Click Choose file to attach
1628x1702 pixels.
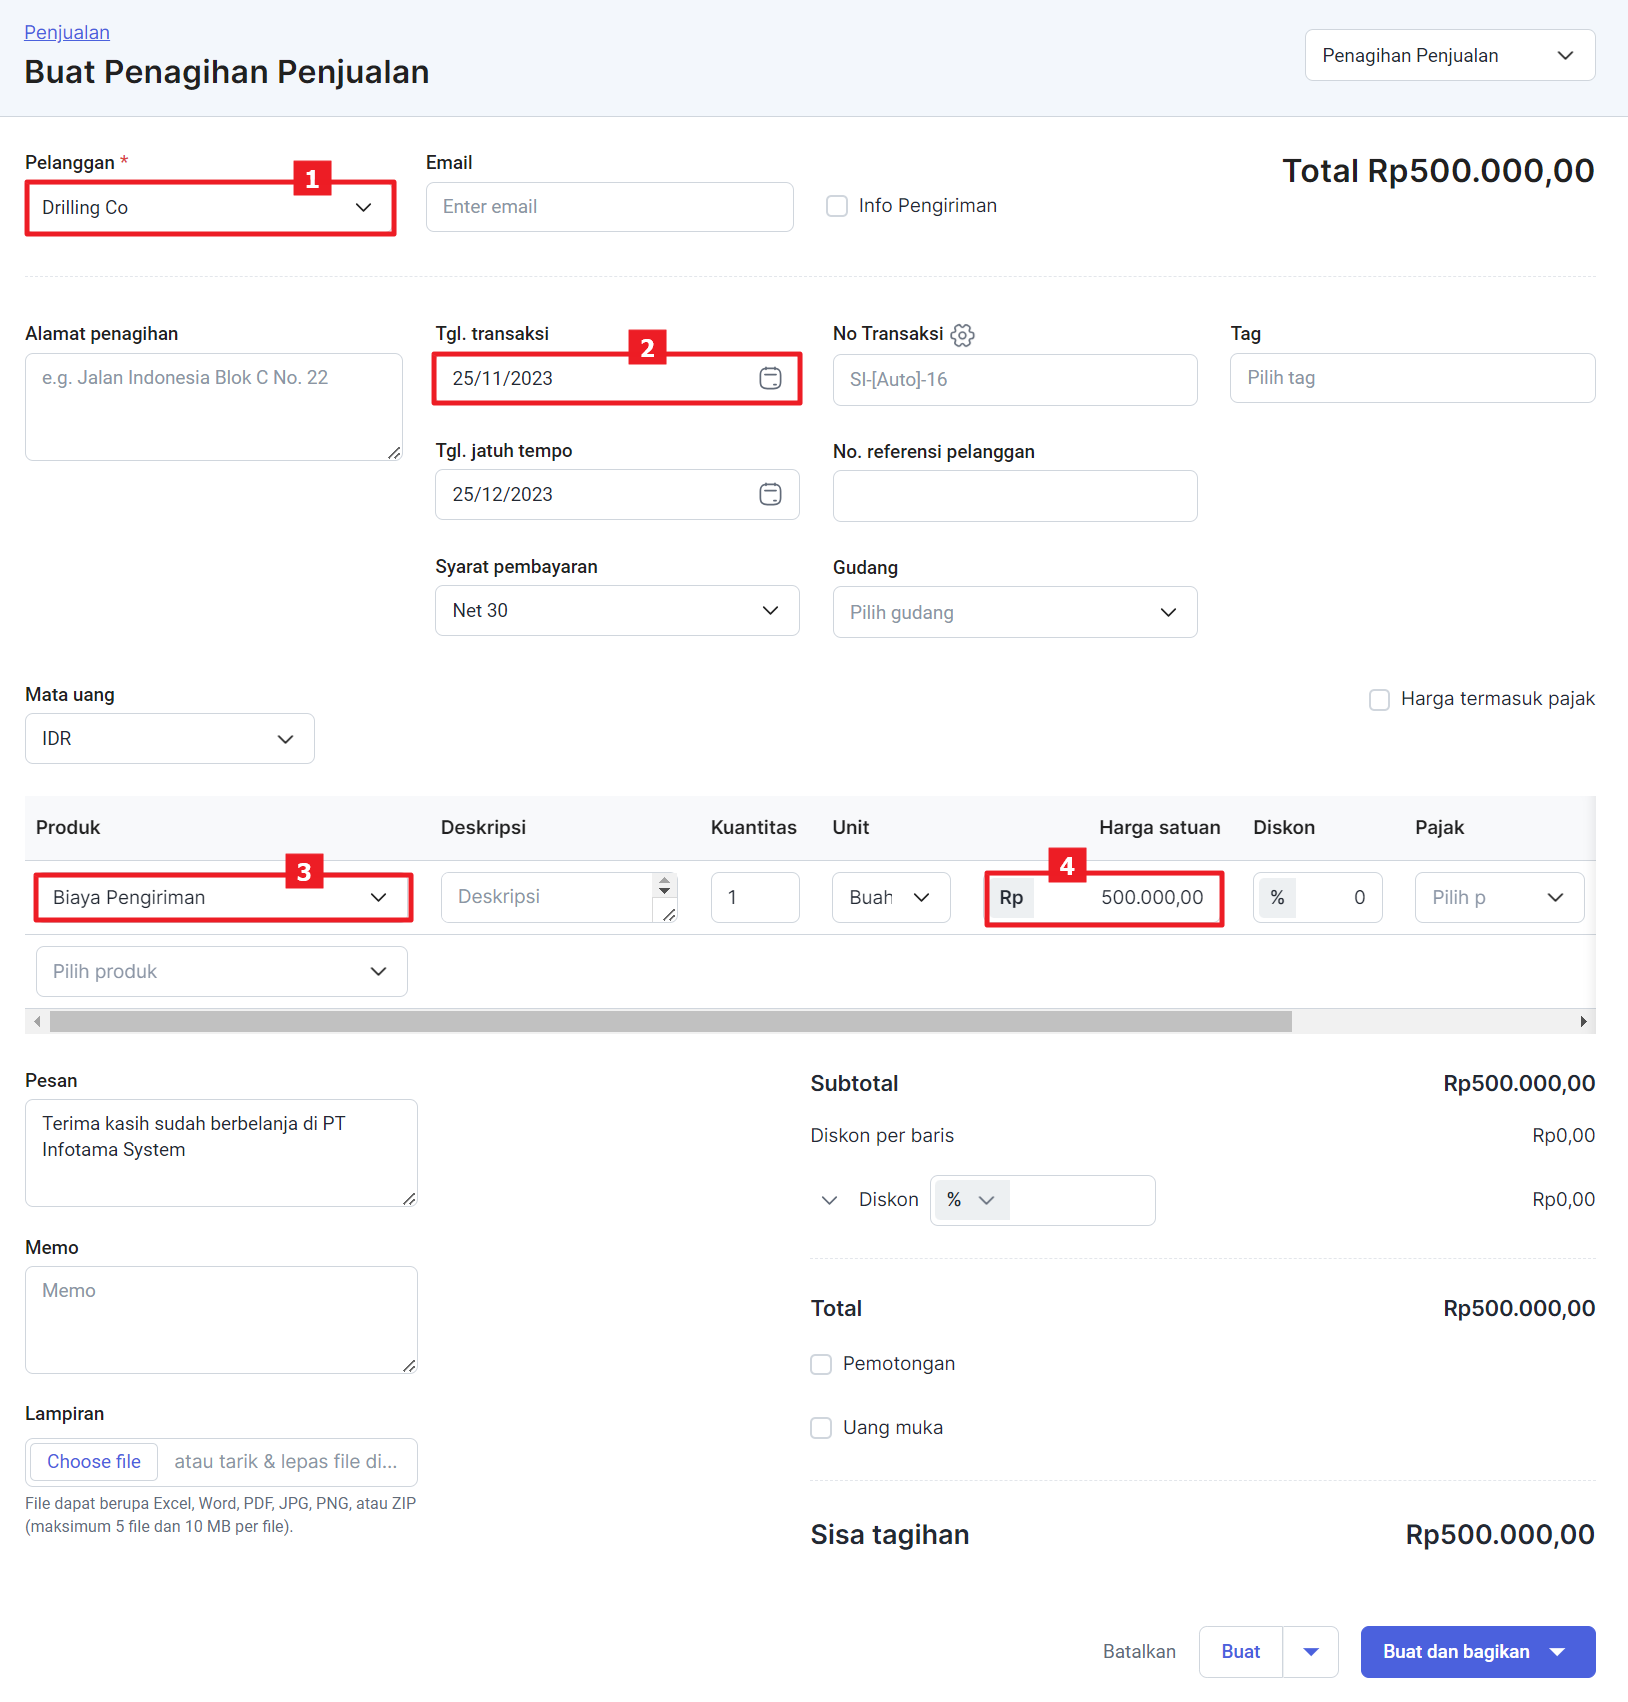[x=94, y=1462]
